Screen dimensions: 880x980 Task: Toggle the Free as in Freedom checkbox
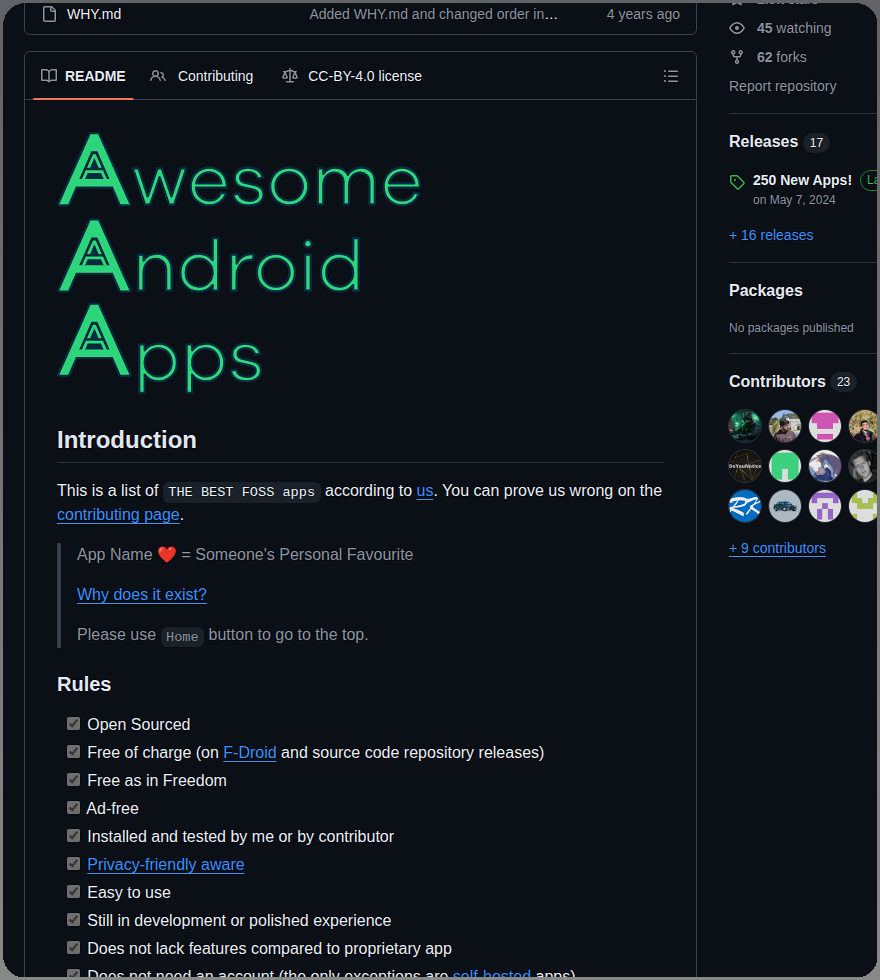point(74,780)
